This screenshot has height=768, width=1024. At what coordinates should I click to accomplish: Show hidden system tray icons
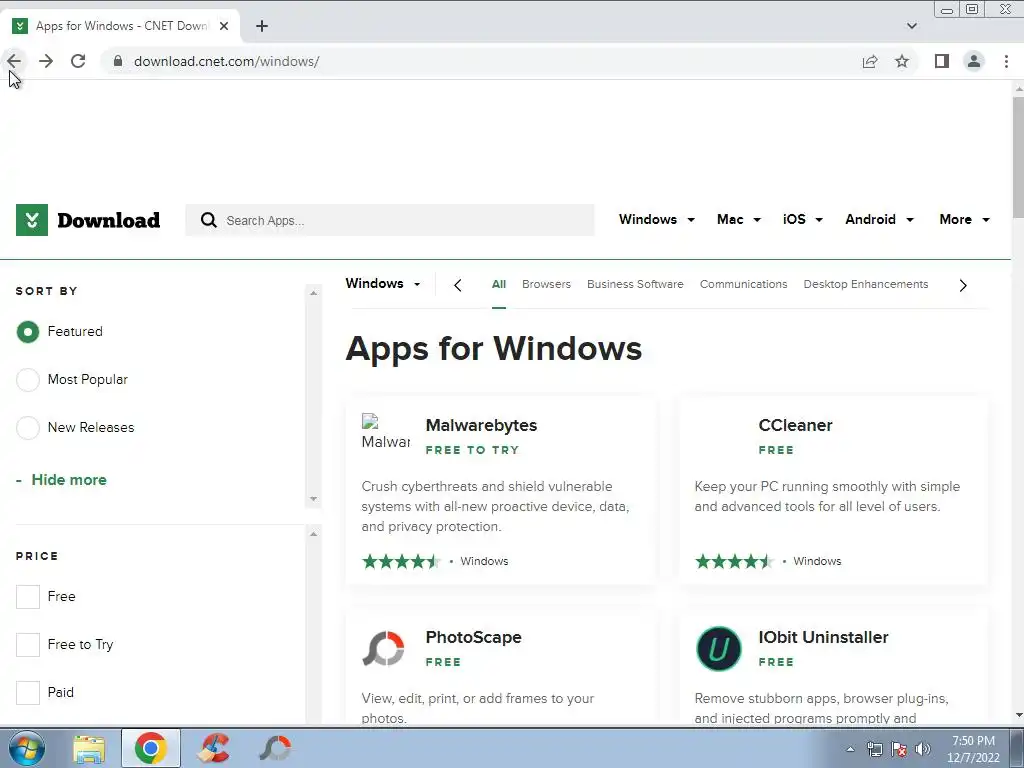(x=850, y=749)
